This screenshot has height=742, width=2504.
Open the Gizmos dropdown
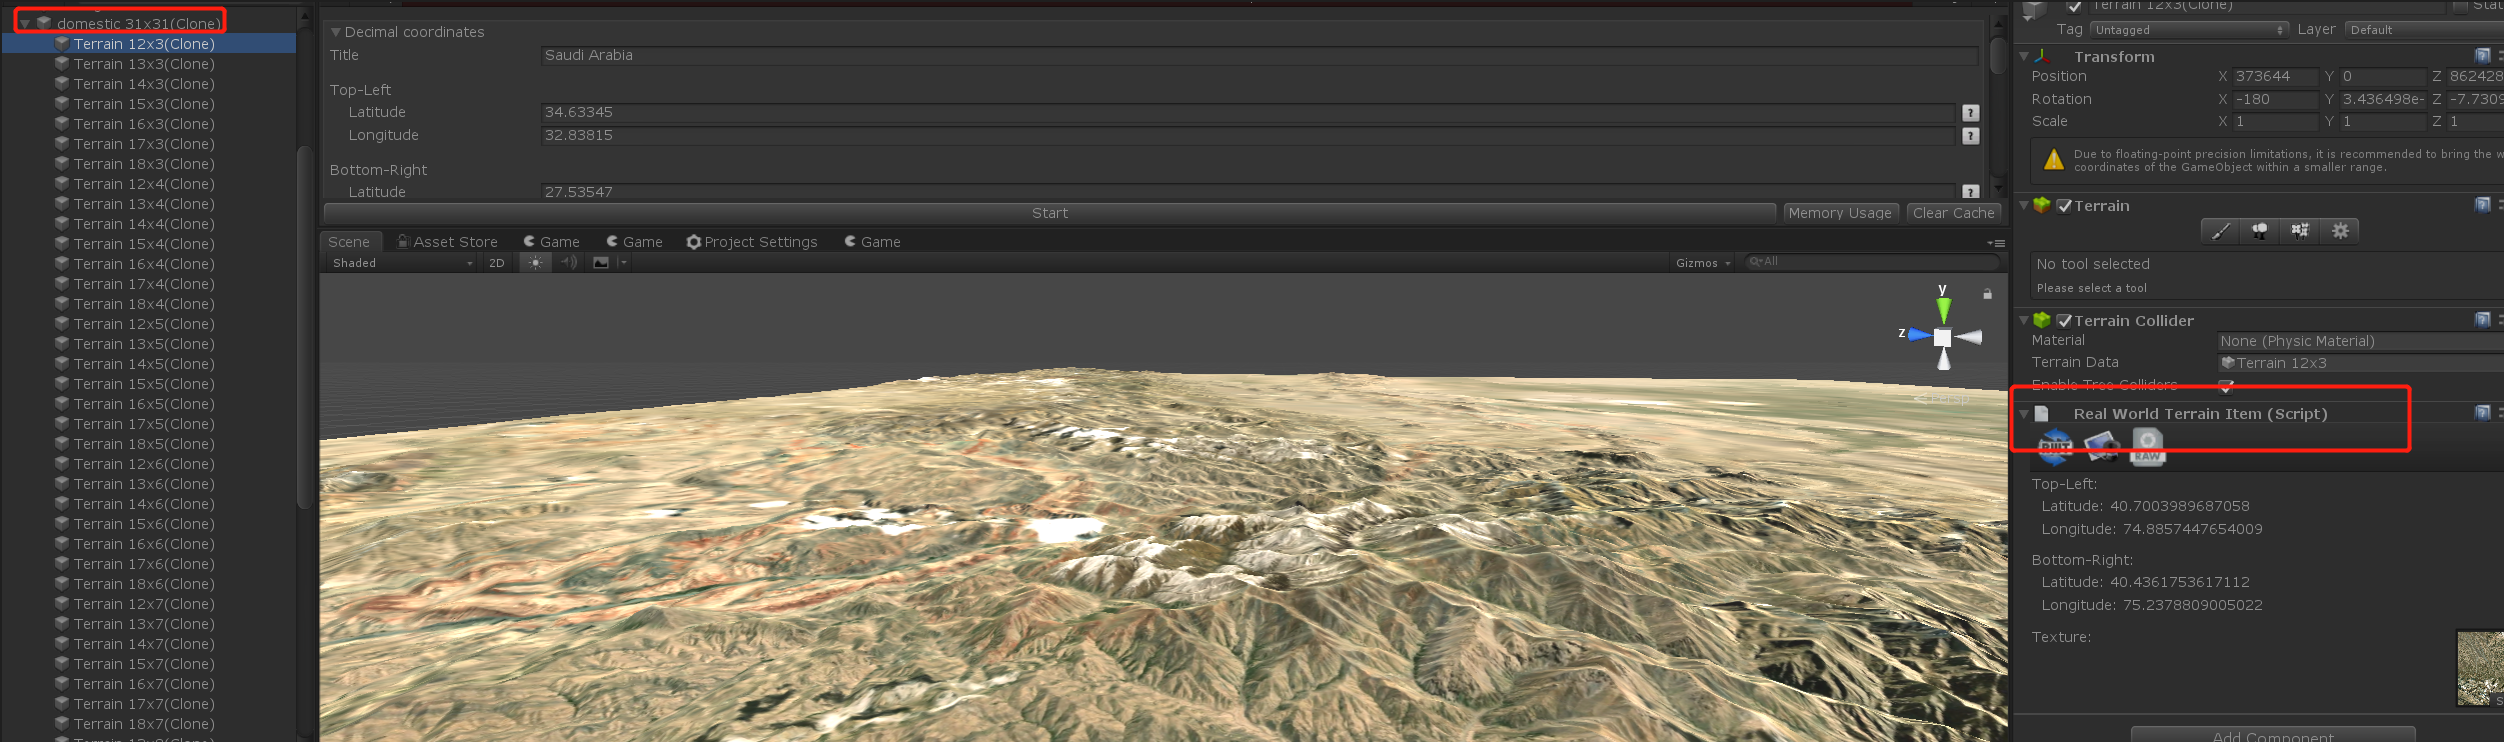coord(1702,263)
